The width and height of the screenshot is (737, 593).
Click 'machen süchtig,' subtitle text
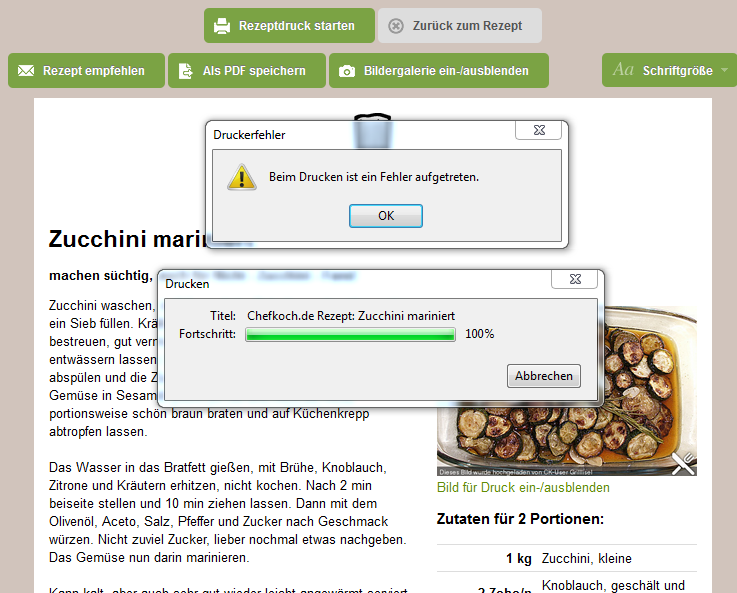point(101,275)
